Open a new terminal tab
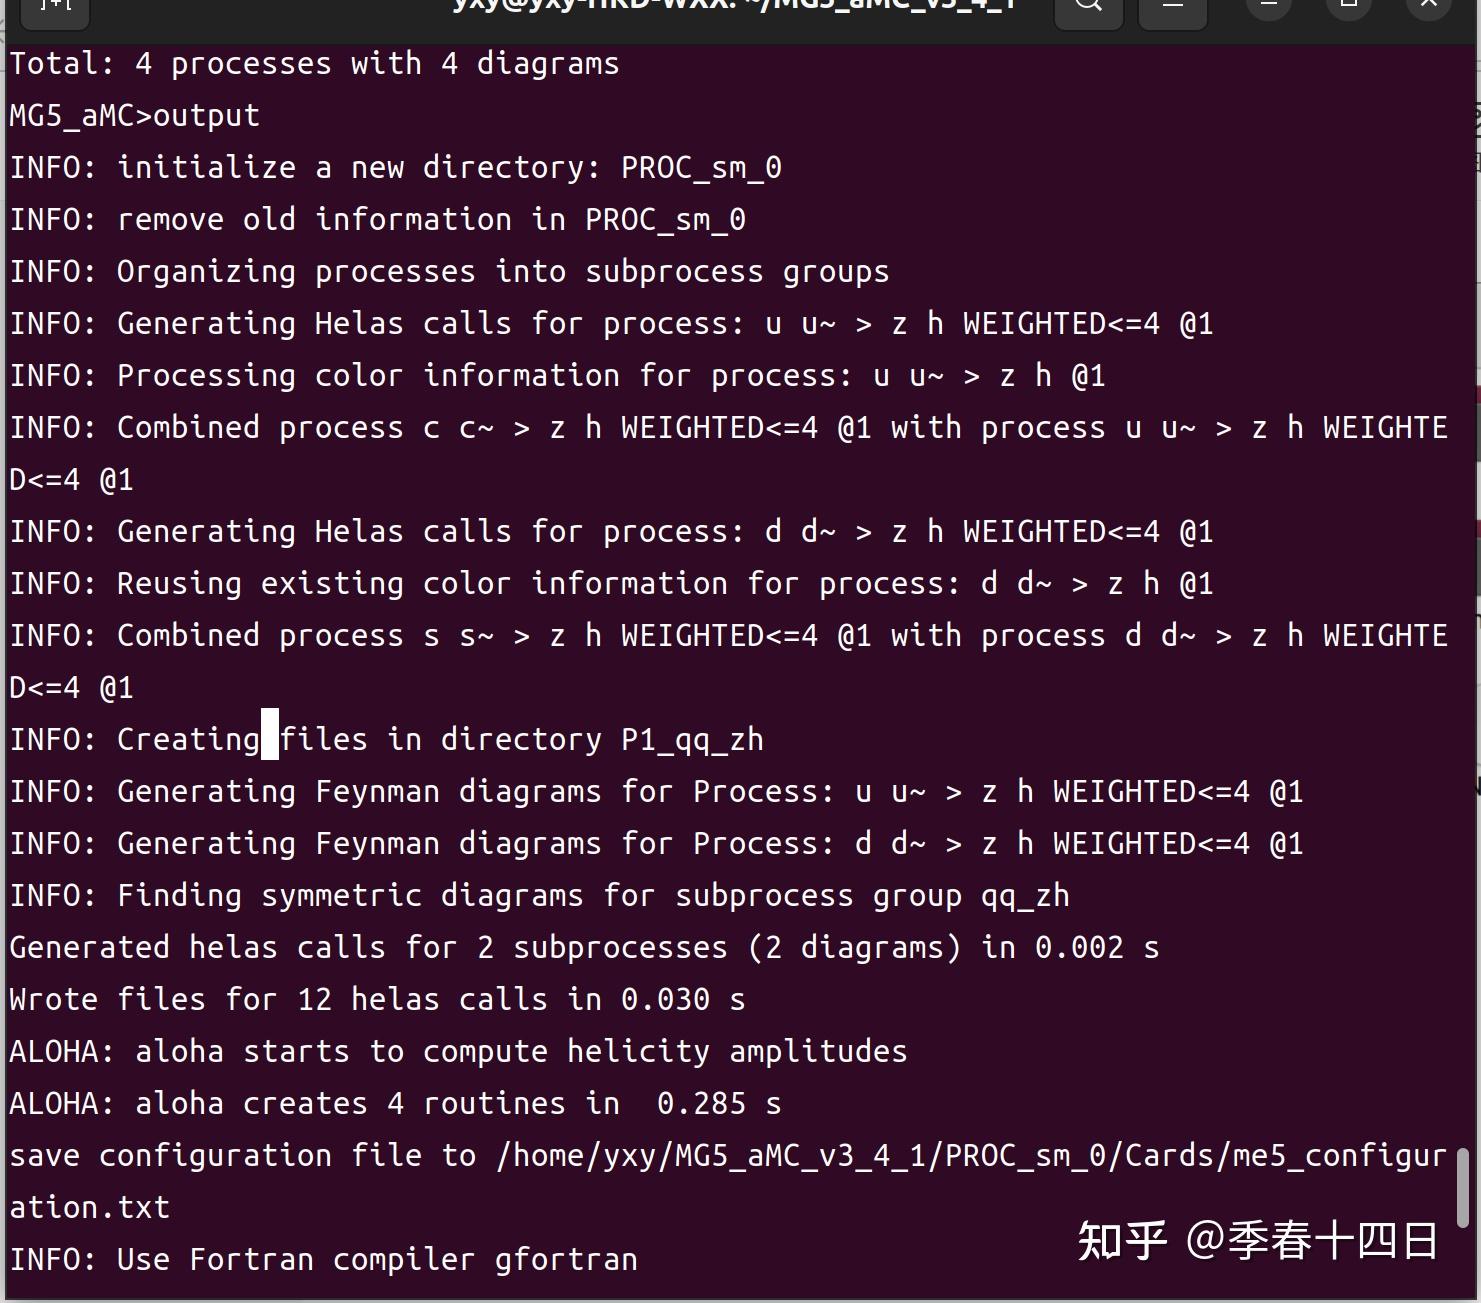The image size is (1481, 1303). pyautogui.click(x=56, y=6)
